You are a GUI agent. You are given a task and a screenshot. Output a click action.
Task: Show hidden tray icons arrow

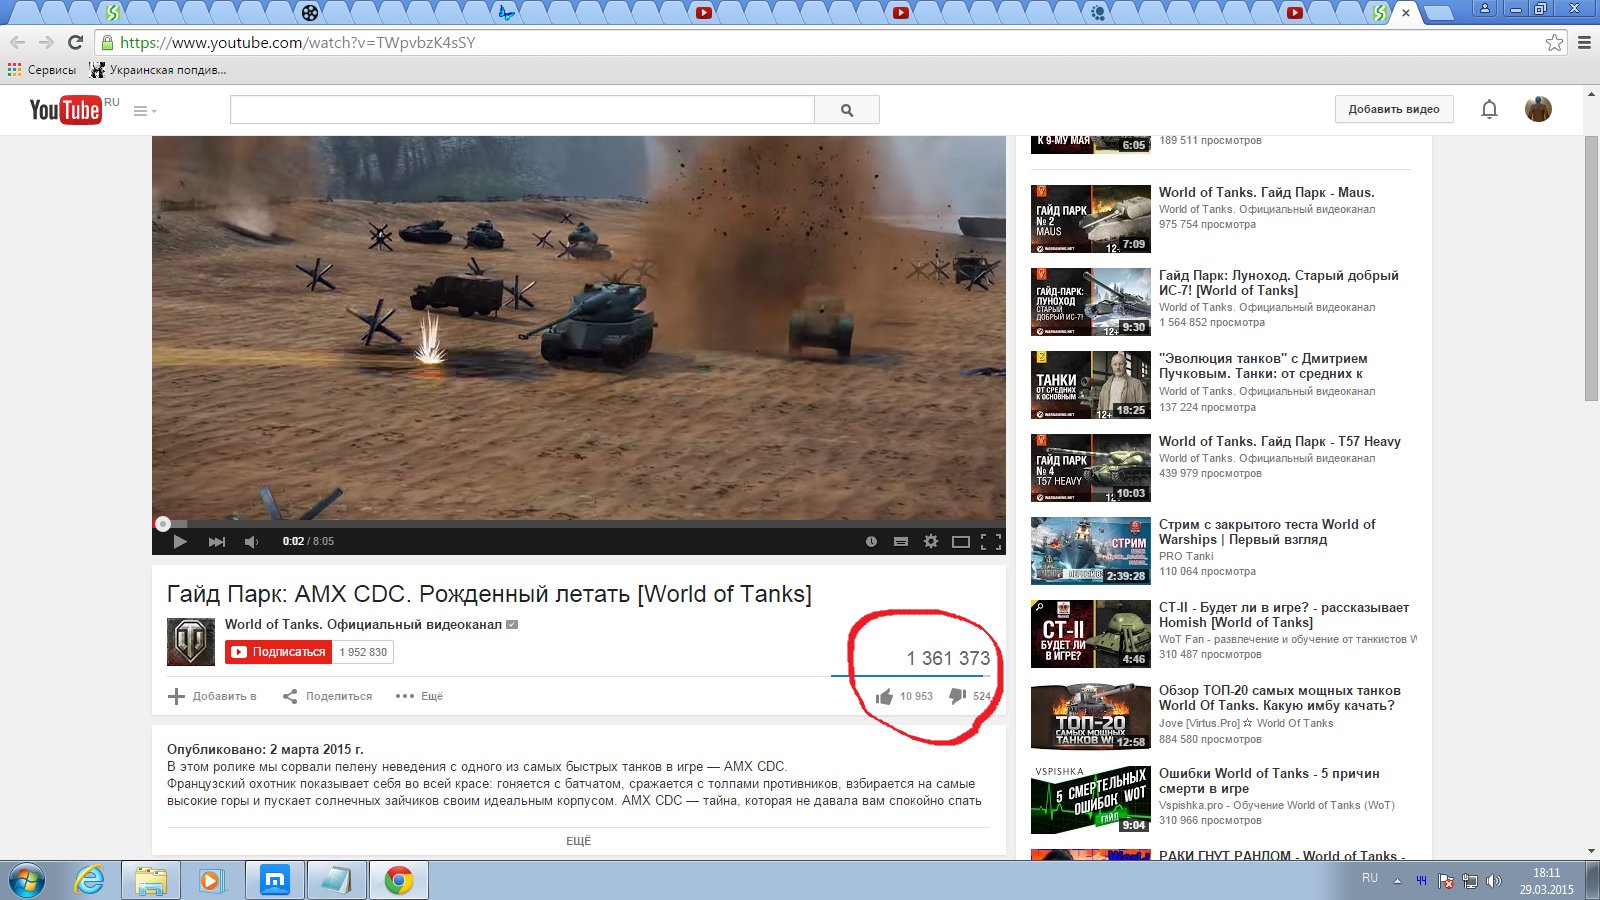click(1397, 881)
